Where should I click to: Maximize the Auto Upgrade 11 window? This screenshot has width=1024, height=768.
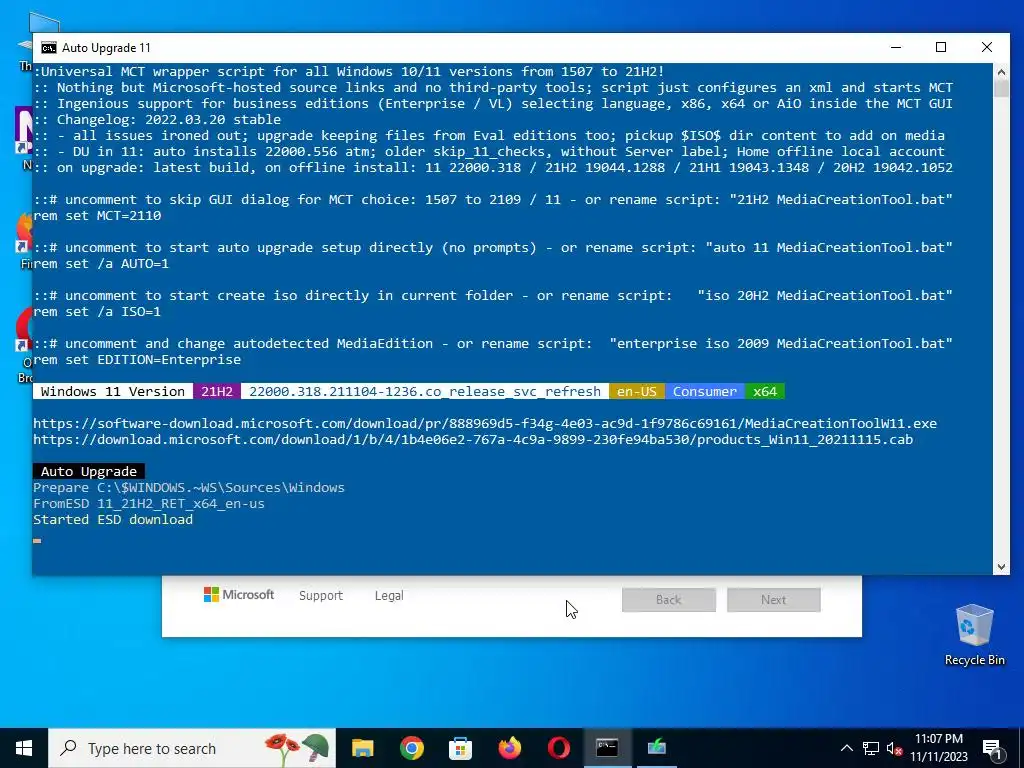tap(941, 47)
